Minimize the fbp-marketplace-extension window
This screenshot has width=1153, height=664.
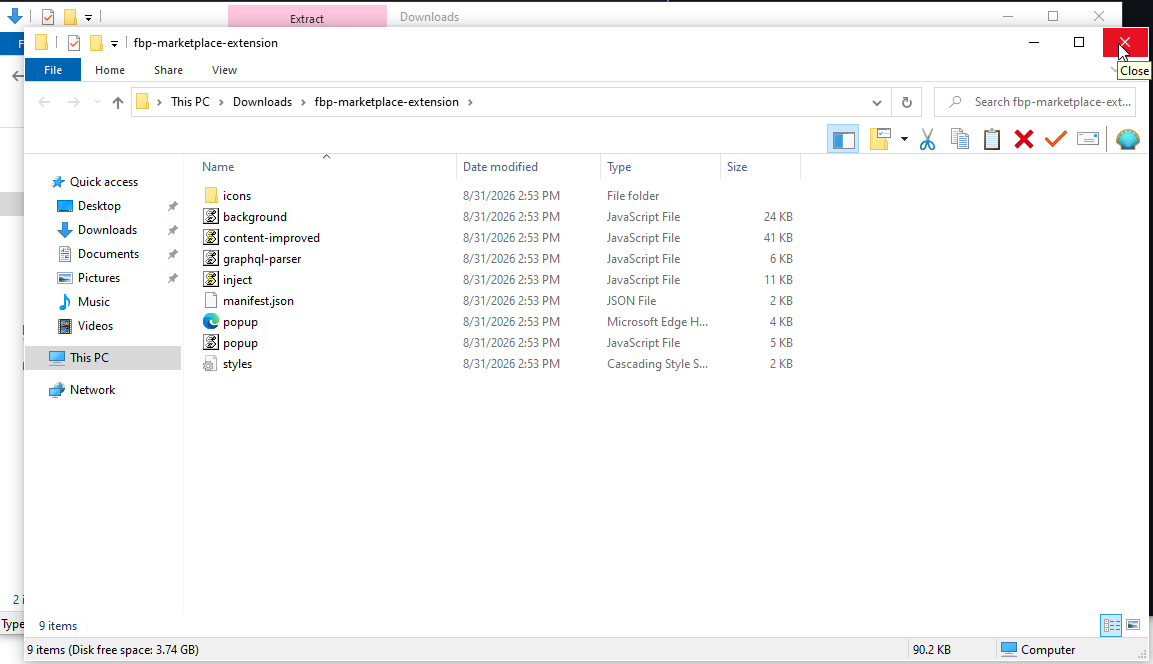point(1034,43)
